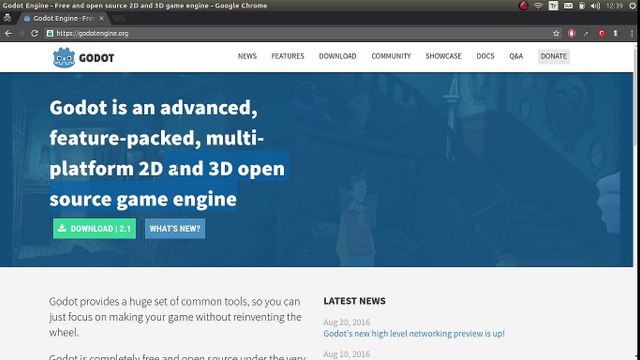The width and height of the screenshot is (640, 360).
Task: Click paragraph 'Godot provides a huge set of common tools'
Action: 175,317
